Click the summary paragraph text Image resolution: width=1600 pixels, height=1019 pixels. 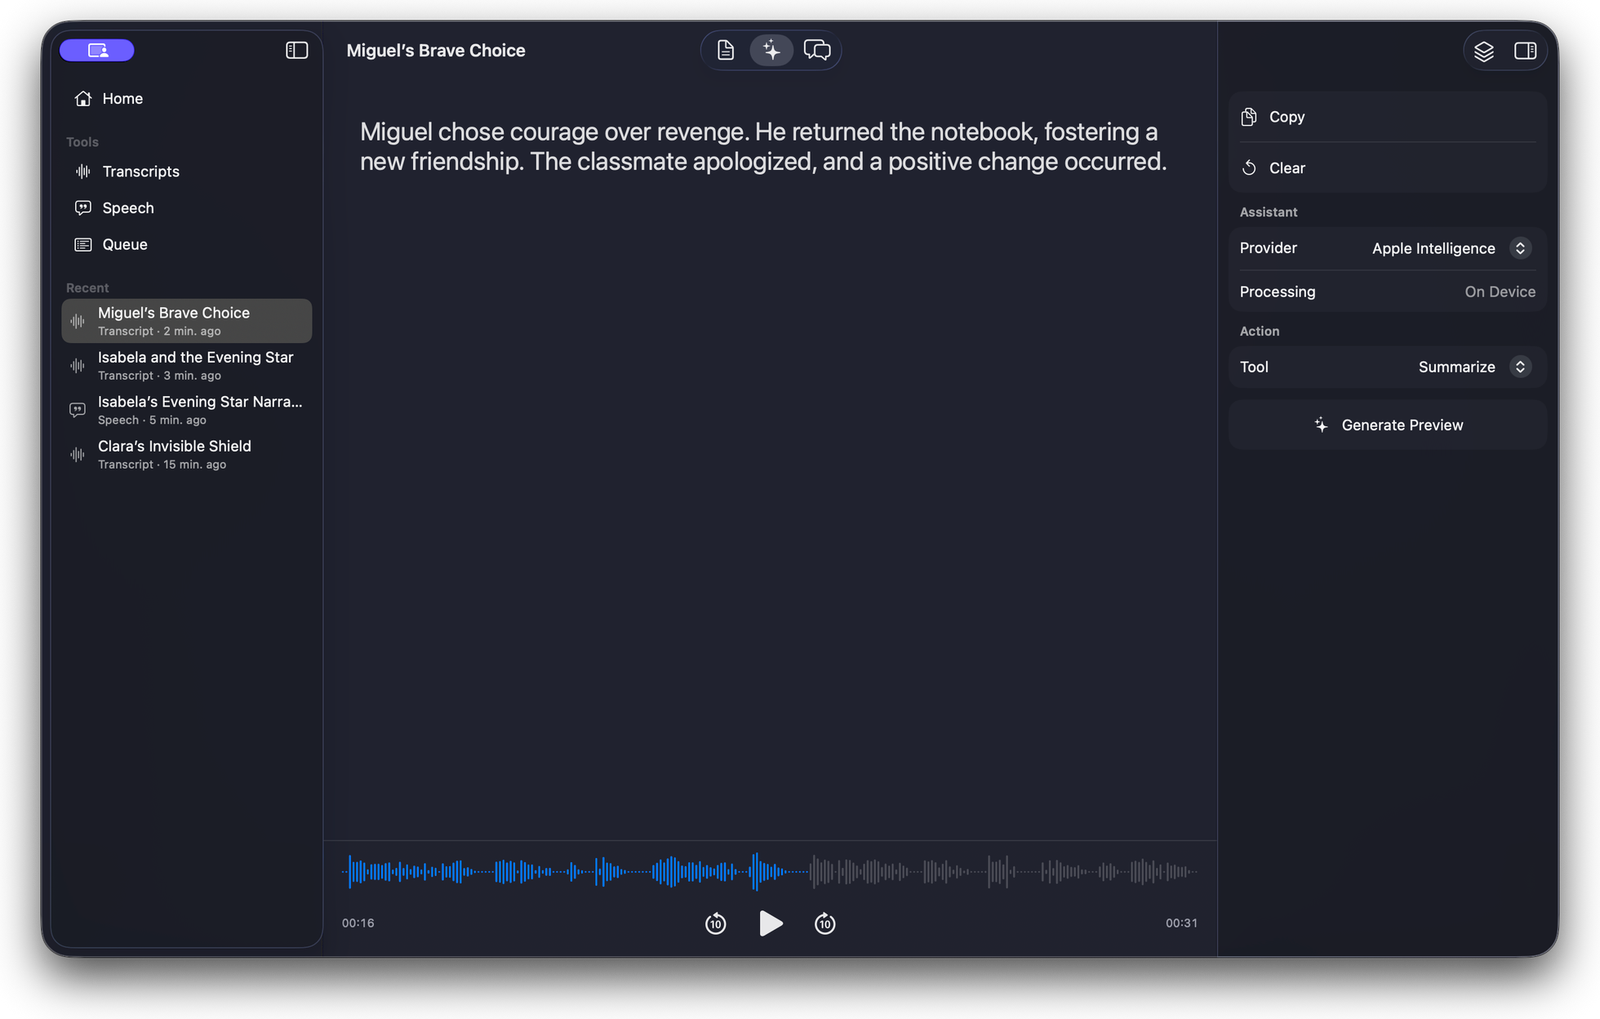(763, 147)
